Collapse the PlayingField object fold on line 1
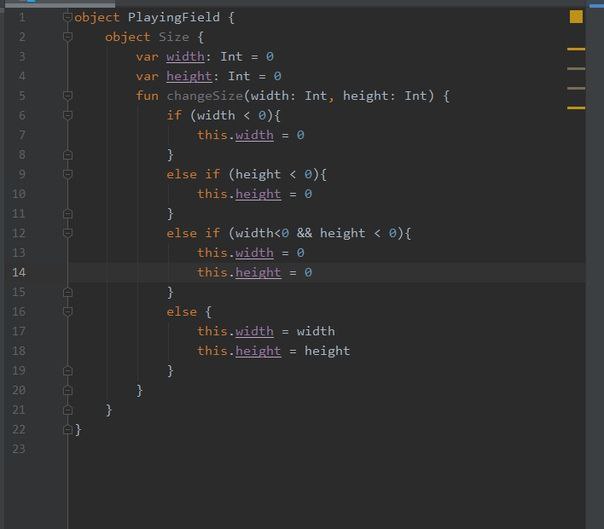The height and width of the screenshot is (529, 604). (x=67, y=17)
